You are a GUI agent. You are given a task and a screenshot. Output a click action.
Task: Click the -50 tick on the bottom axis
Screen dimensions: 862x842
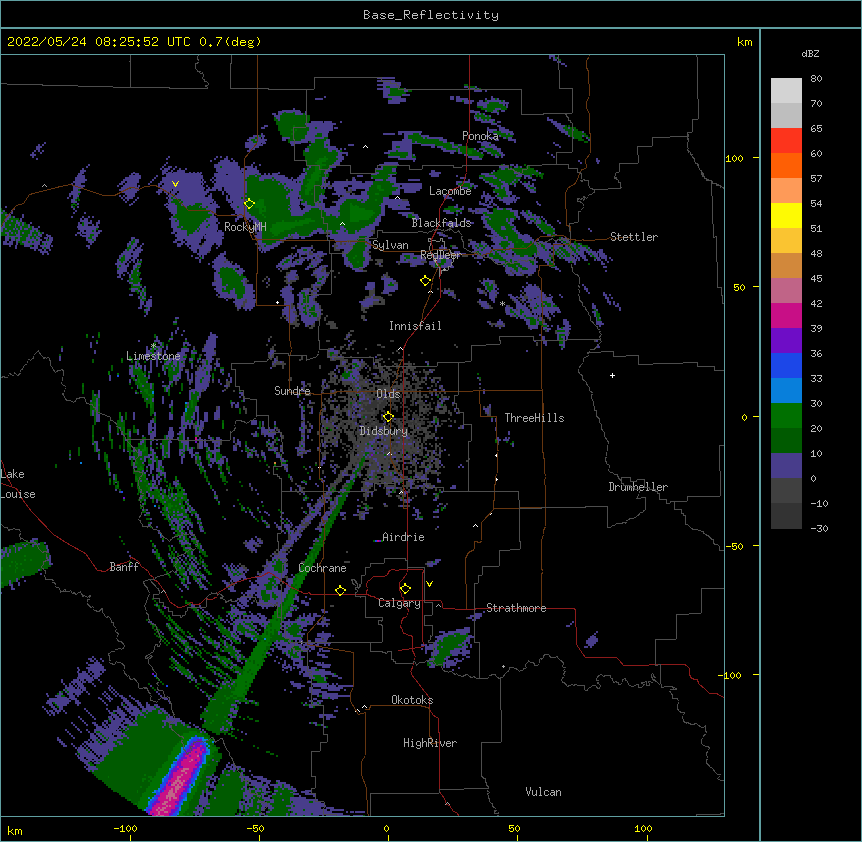255,829
